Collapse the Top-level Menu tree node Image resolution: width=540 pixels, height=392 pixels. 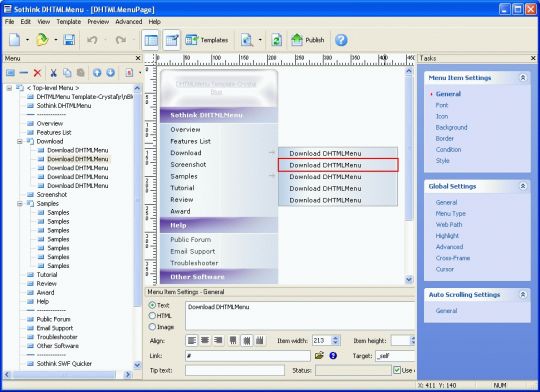9,88
